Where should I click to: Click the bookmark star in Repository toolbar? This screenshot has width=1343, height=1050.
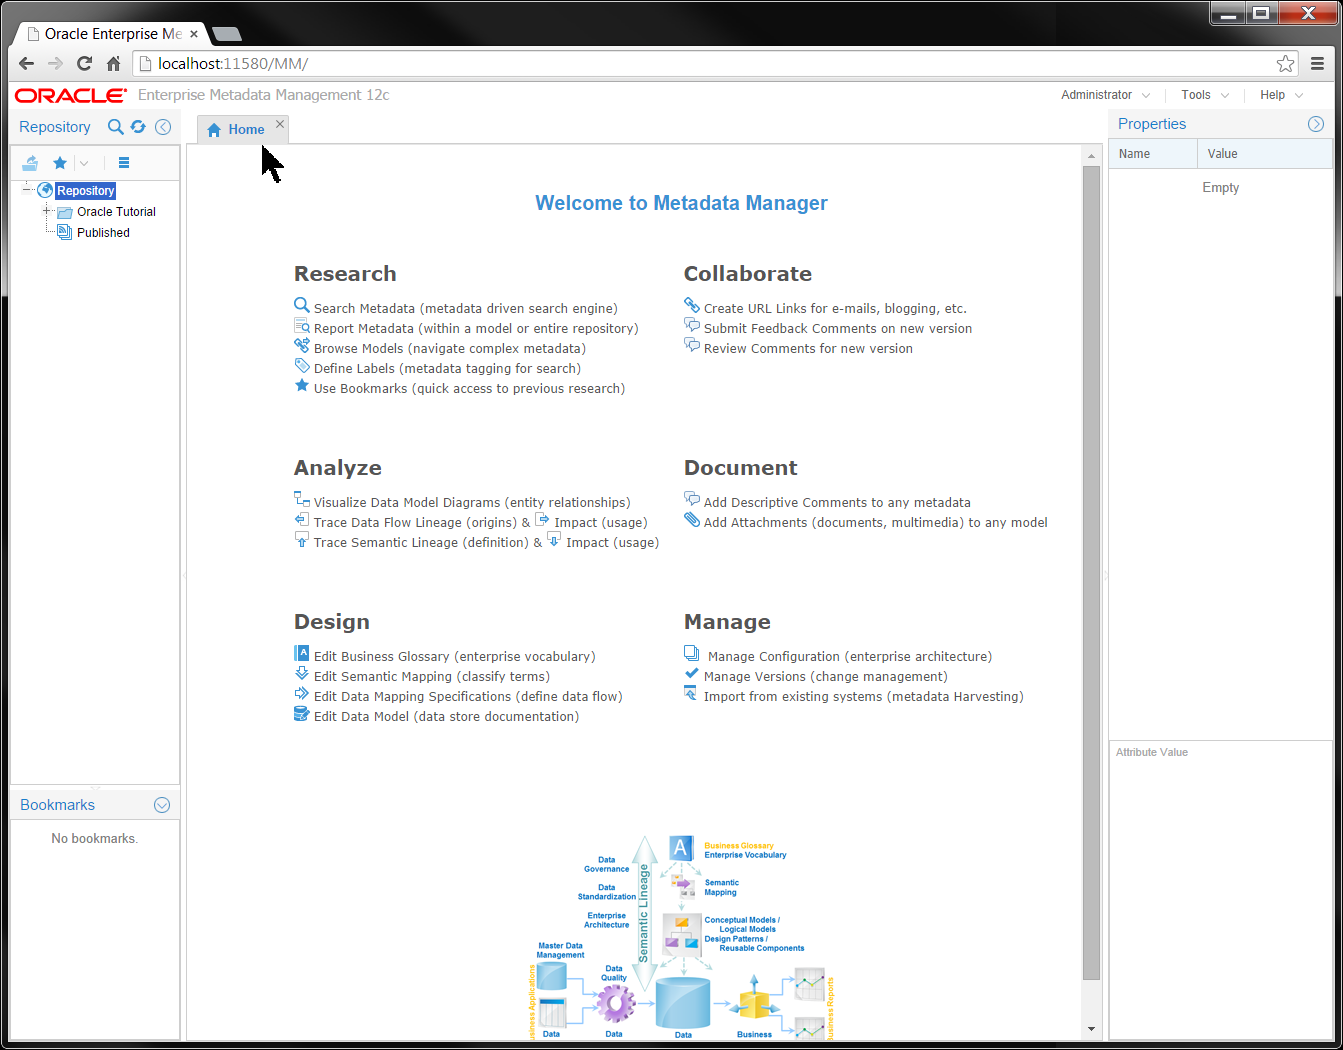(x=60, y=163)
